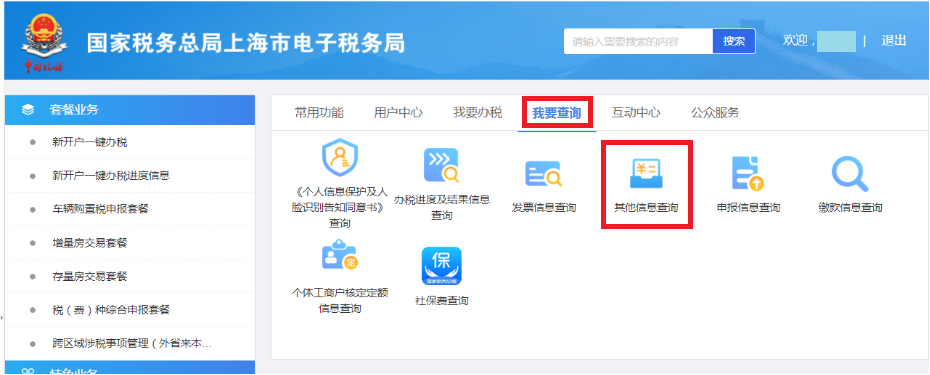Click the 套餐业务 layers icon

pyautogui.click(x=28, y=110)
